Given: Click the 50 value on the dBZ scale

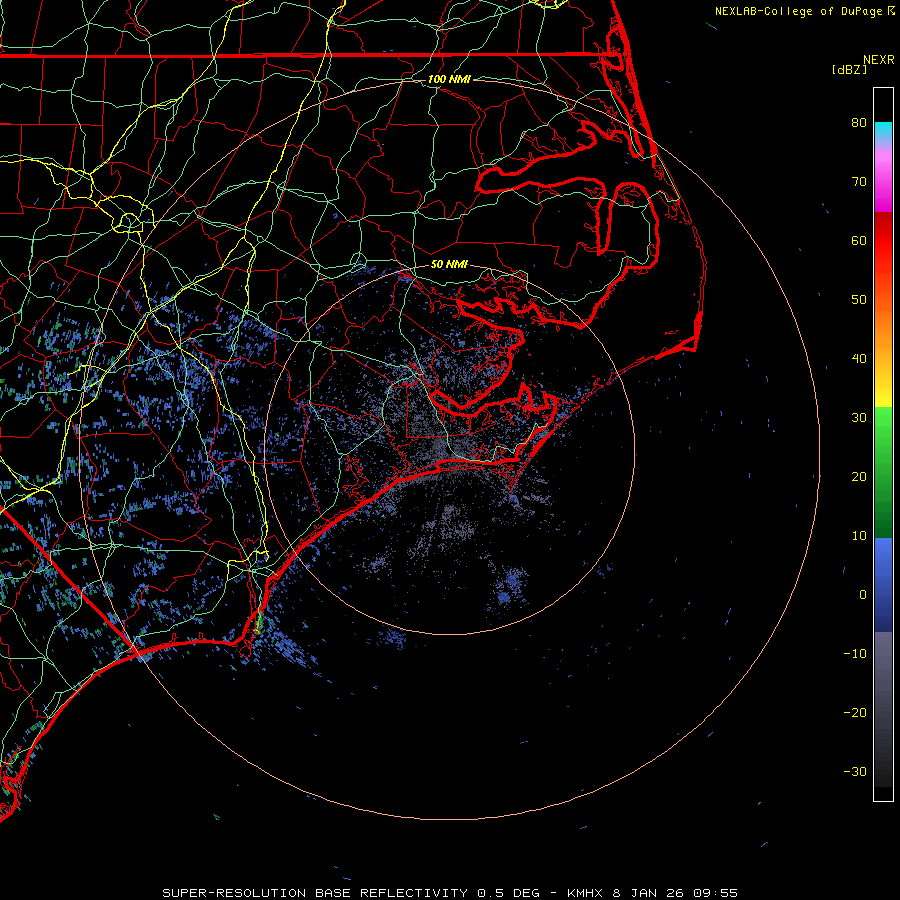Looking at the screenshot, I should 859,300.
